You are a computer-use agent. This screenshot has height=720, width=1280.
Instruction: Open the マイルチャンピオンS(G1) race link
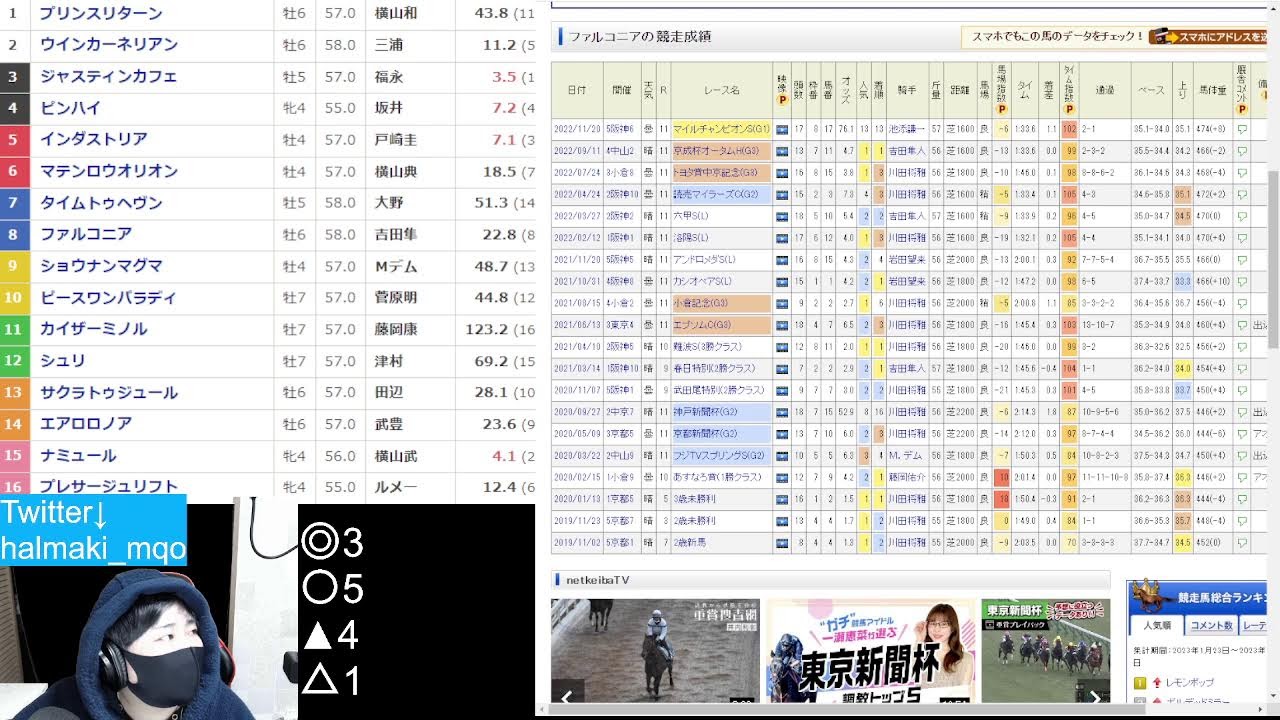pyautogui.click(x=720, y=129)
